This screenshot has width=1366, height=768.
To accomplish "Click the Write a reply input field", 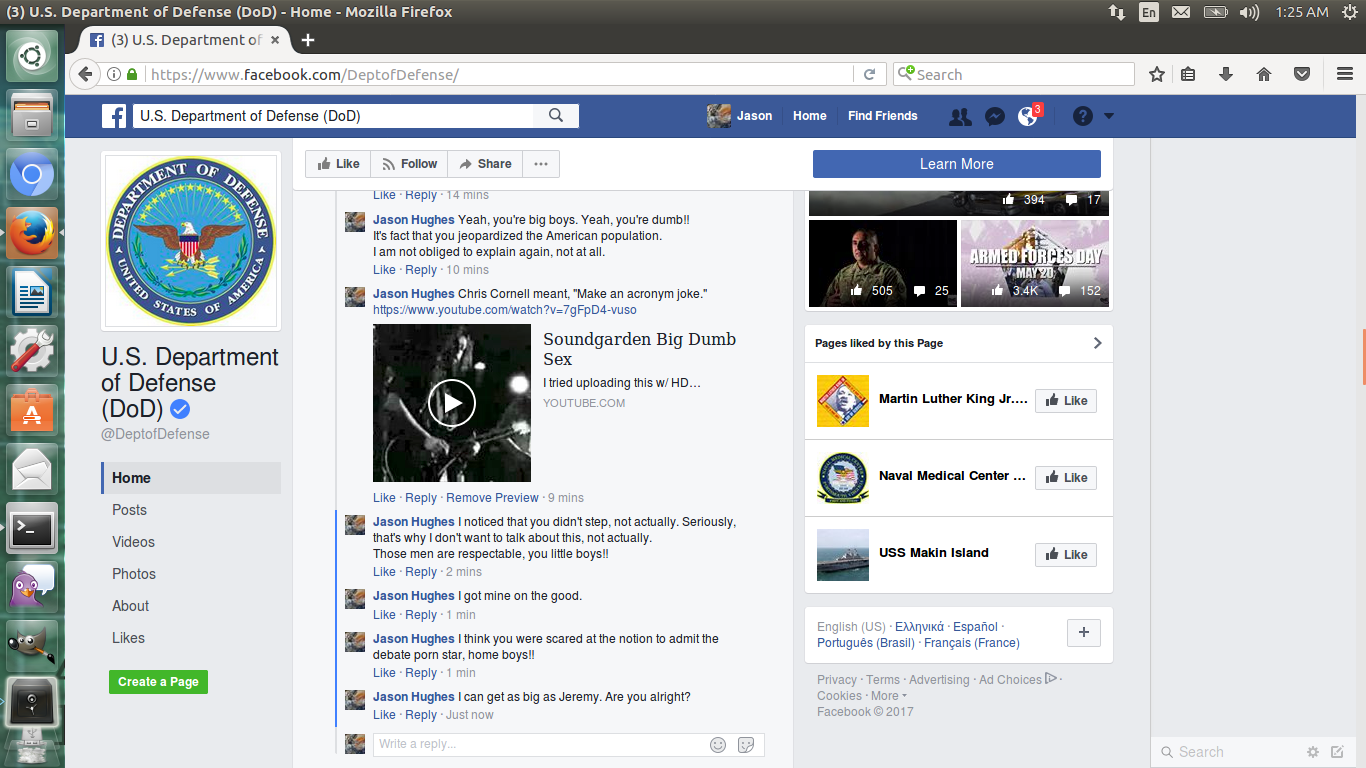I will tap(540, 744).
